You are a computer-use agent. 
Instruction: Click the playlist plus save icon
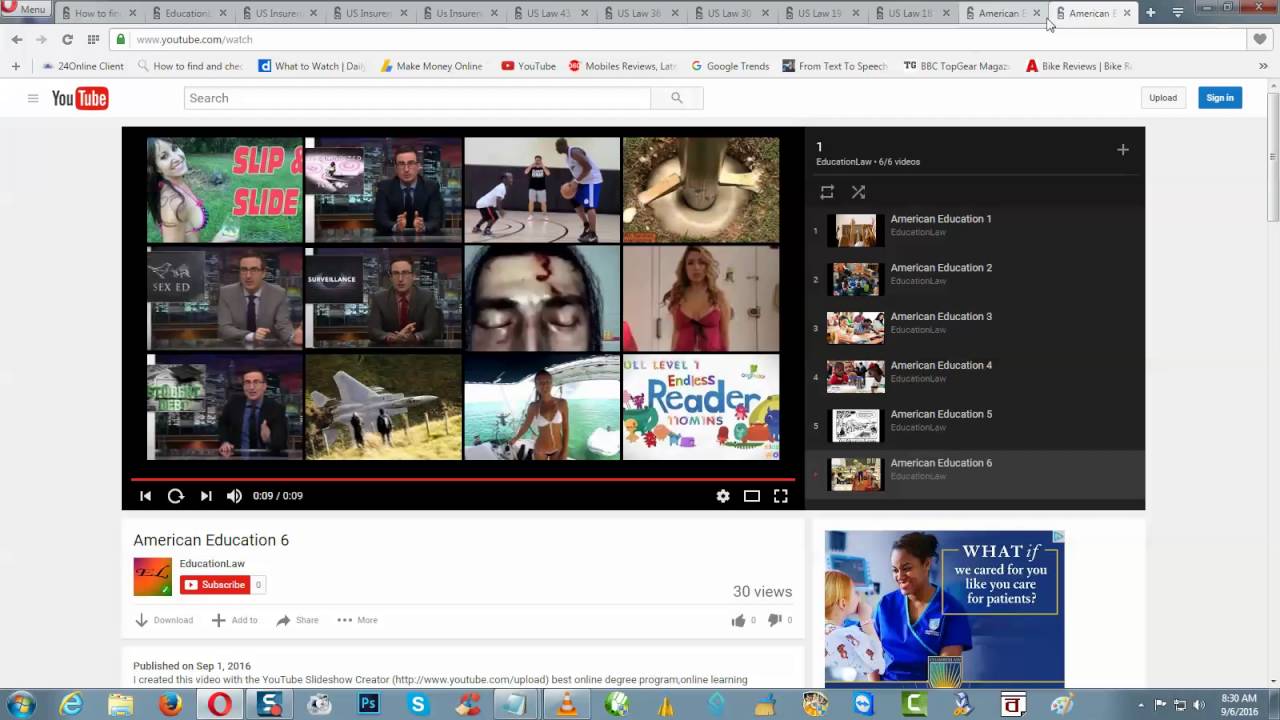click(x=1123, y=150)
